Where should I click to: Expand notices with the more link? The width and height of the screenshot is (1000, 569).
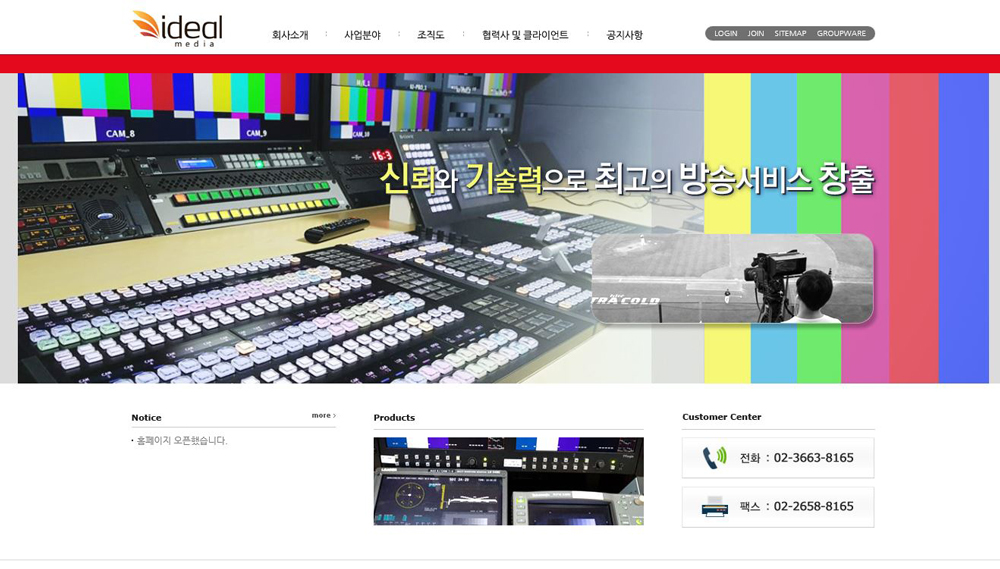[x=323, y=415]
